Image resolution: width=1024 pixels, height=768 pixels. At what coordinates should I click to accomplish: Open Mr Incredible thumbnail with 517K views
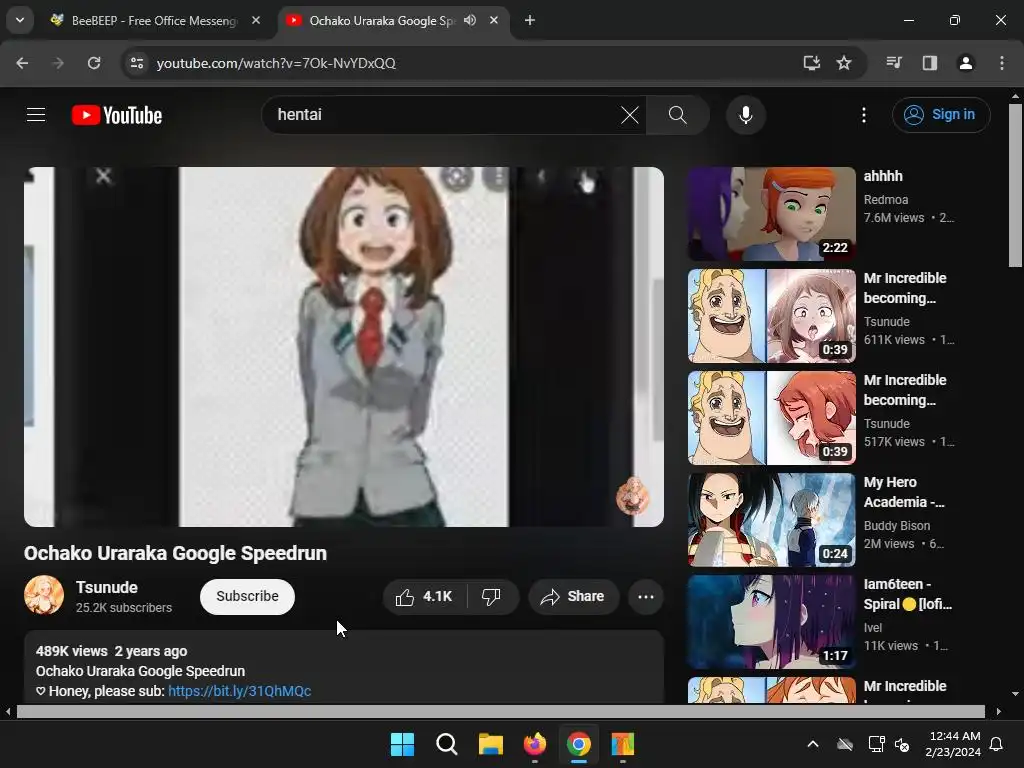pyautogui.click(x=771, y=418)
